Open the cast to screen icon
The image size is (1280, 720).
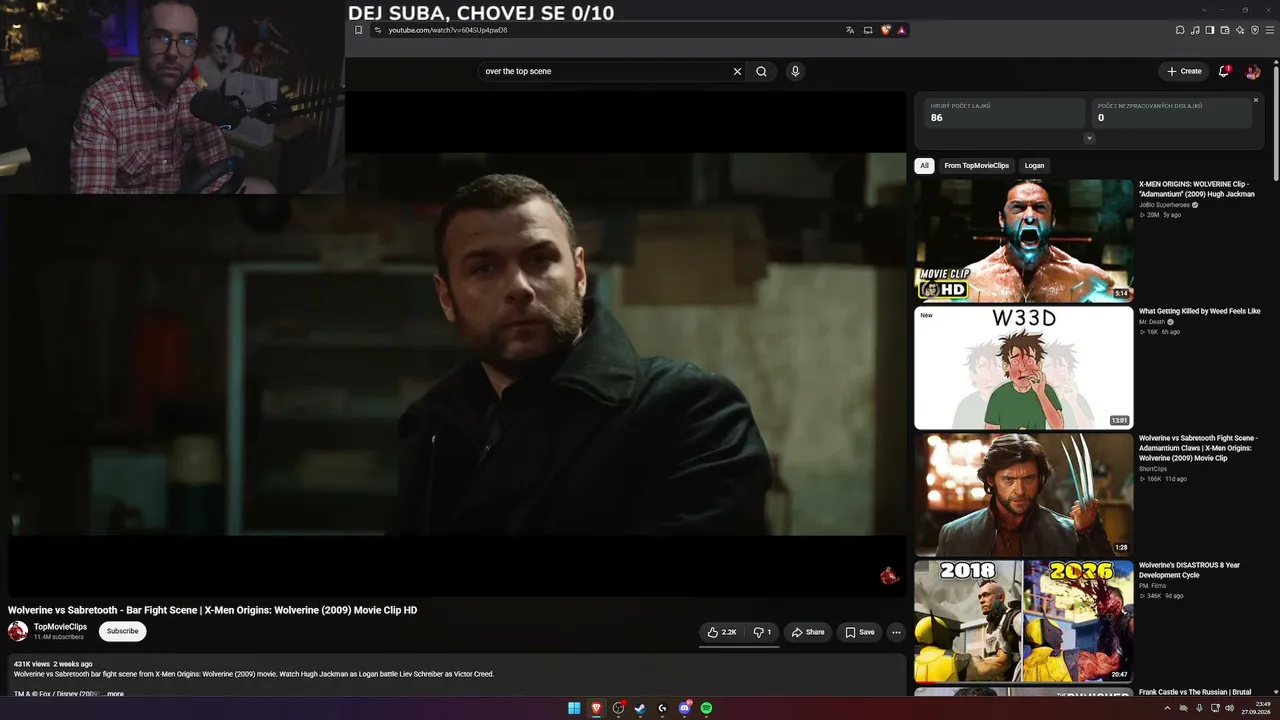tap(867, 30)
